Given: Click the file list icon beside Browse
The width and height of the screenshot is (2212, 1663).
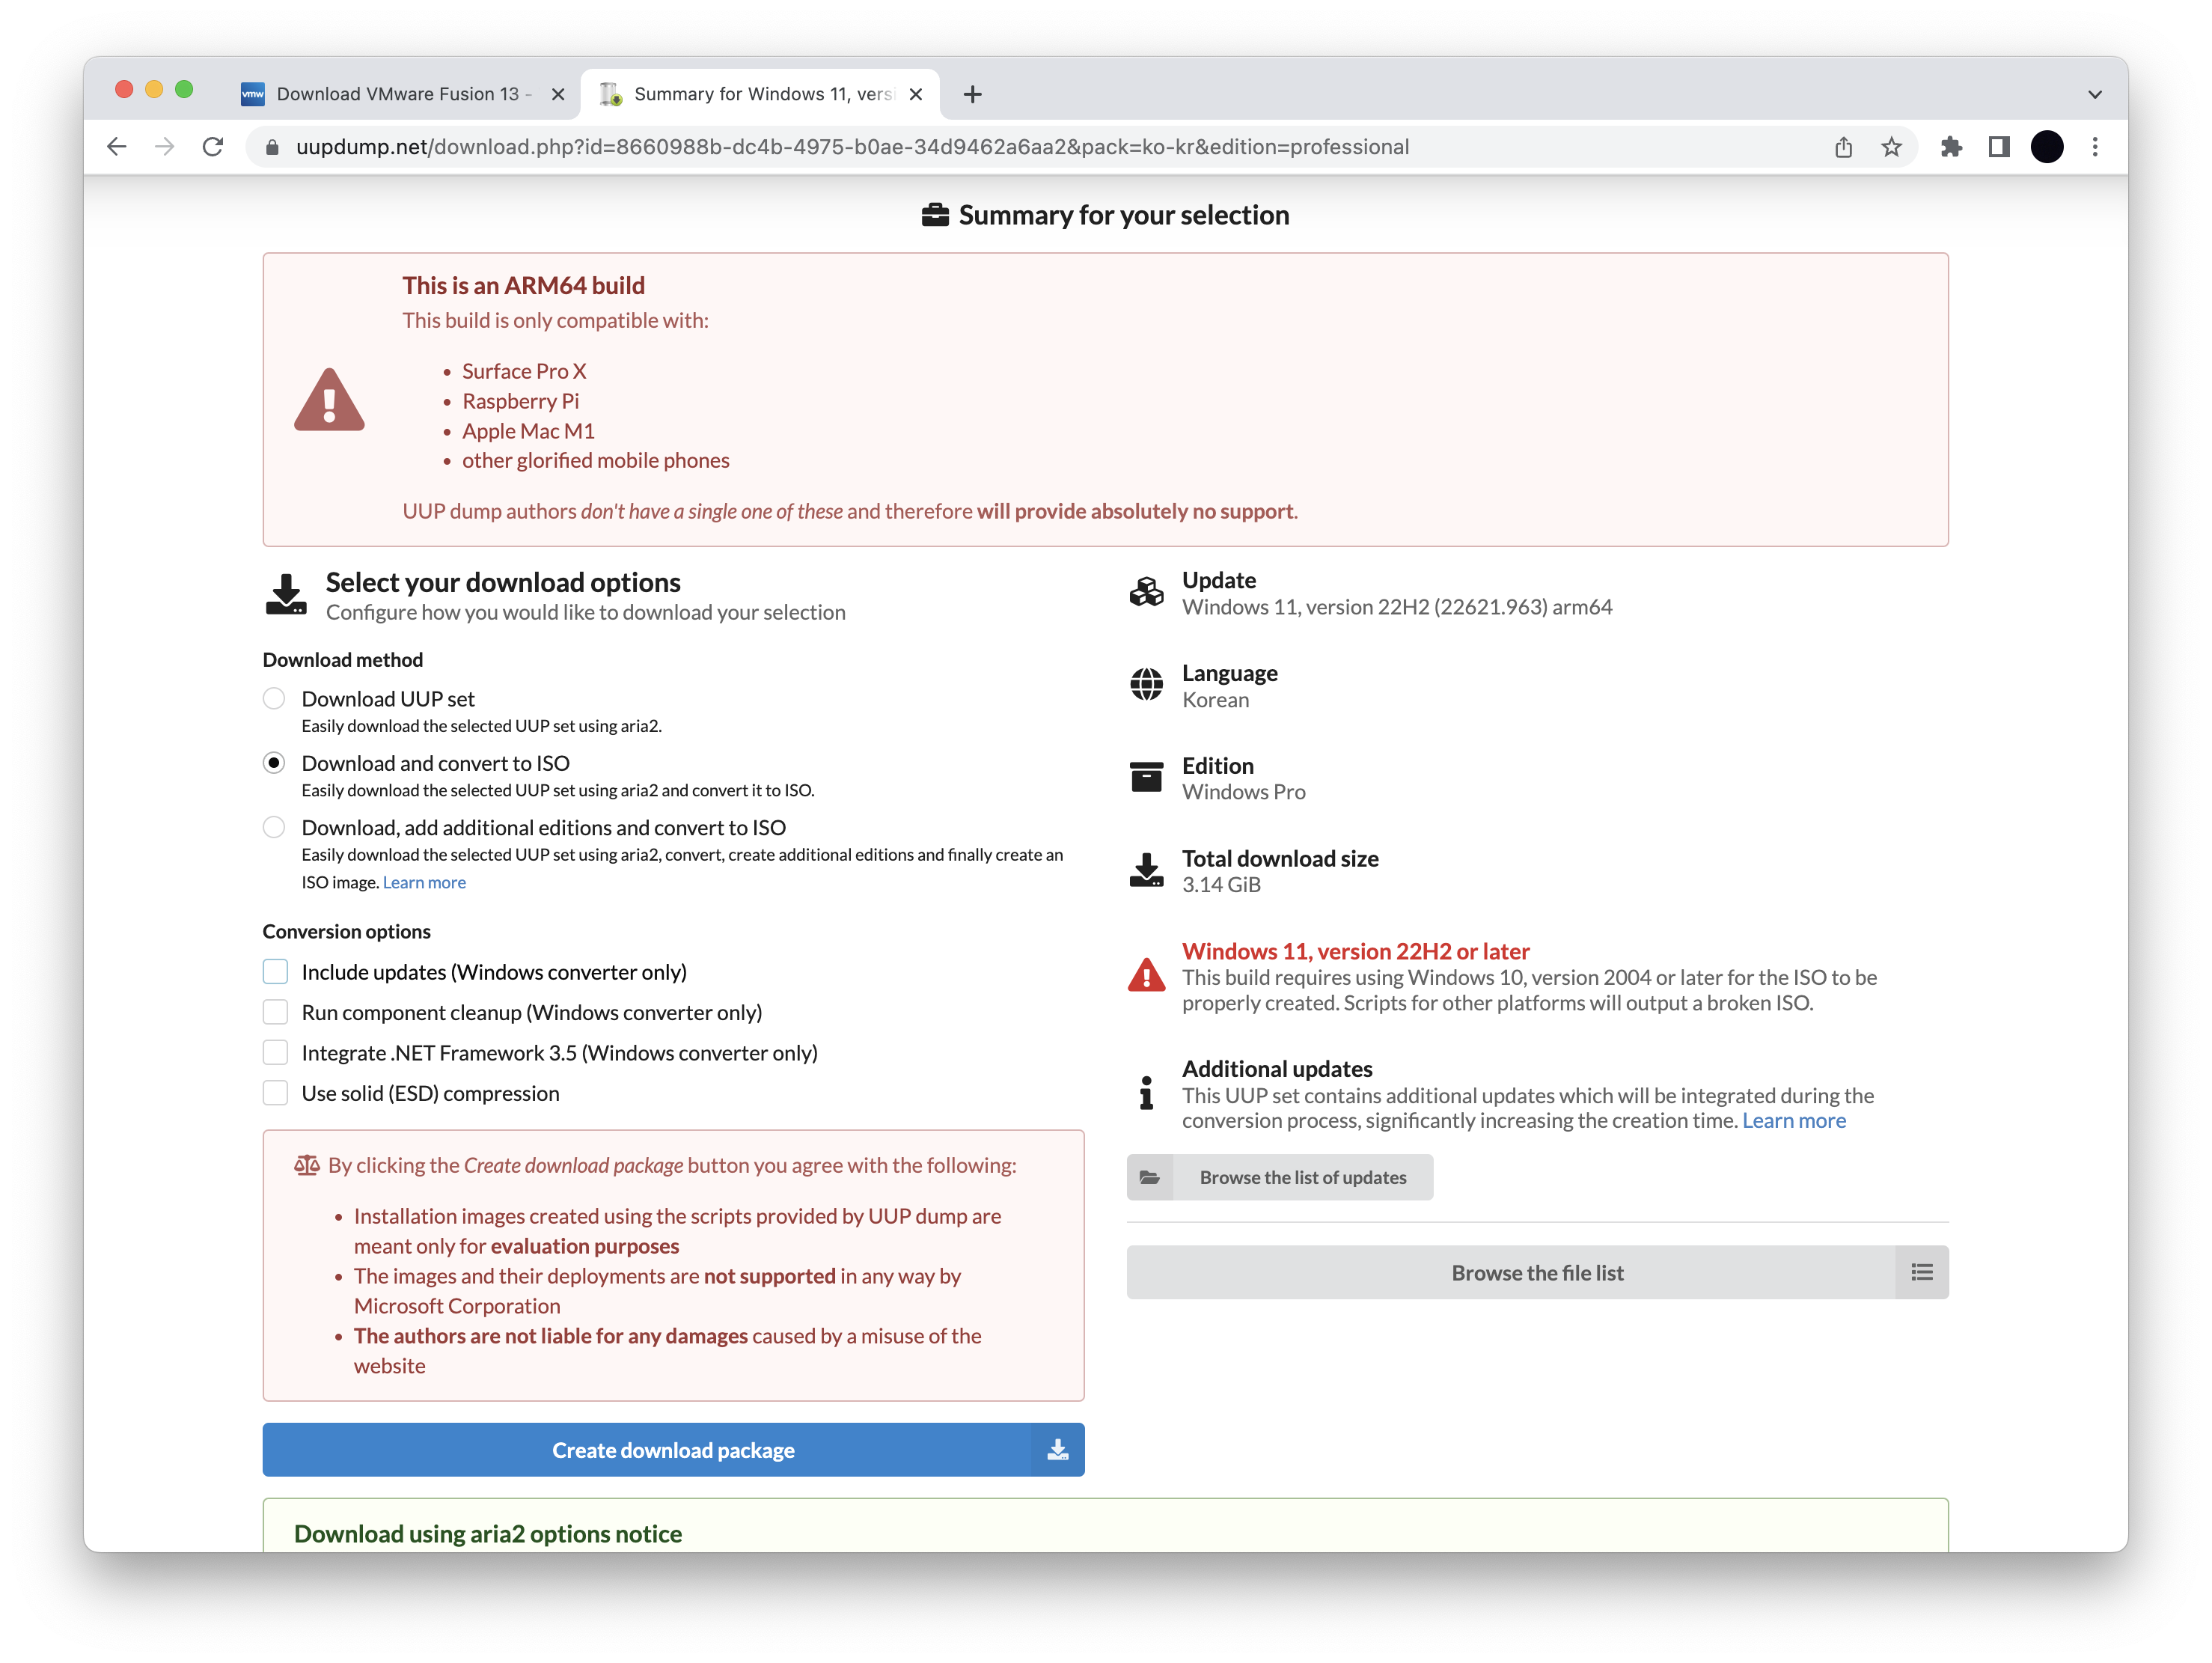Looking at the screenshot, I should [1921, 1272].
